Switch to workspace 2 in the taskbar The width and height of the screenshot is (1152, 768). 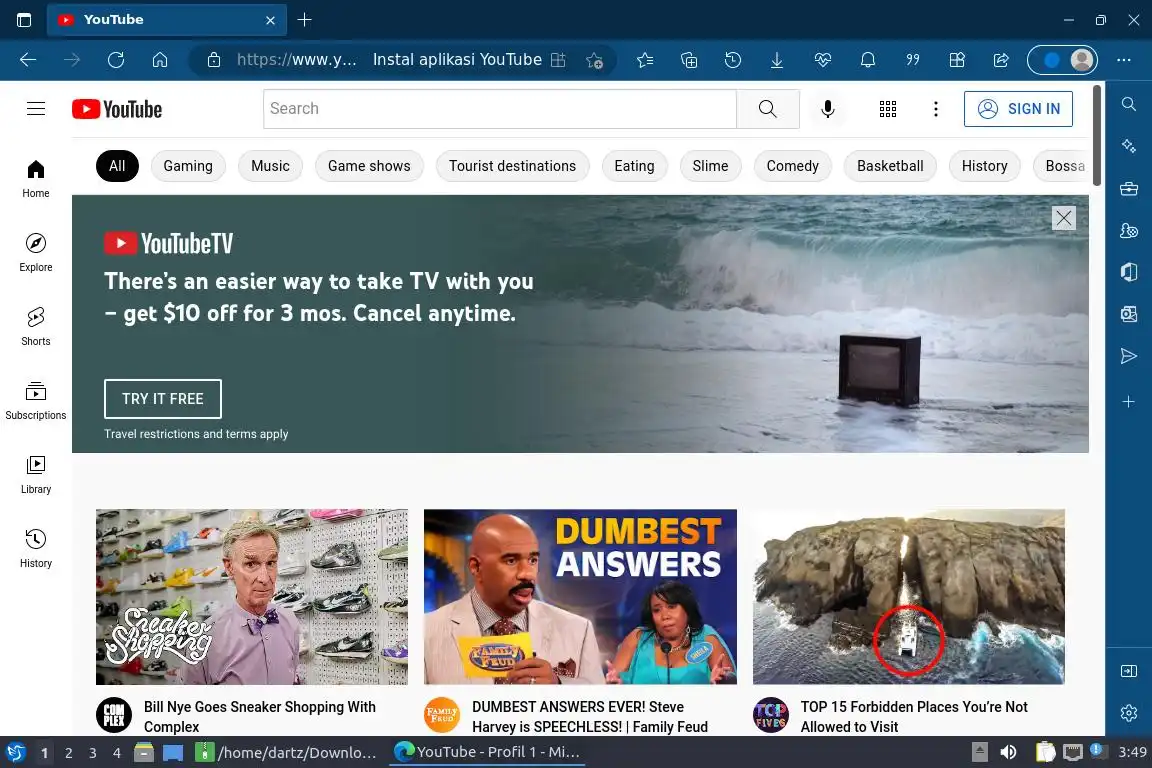68,753
